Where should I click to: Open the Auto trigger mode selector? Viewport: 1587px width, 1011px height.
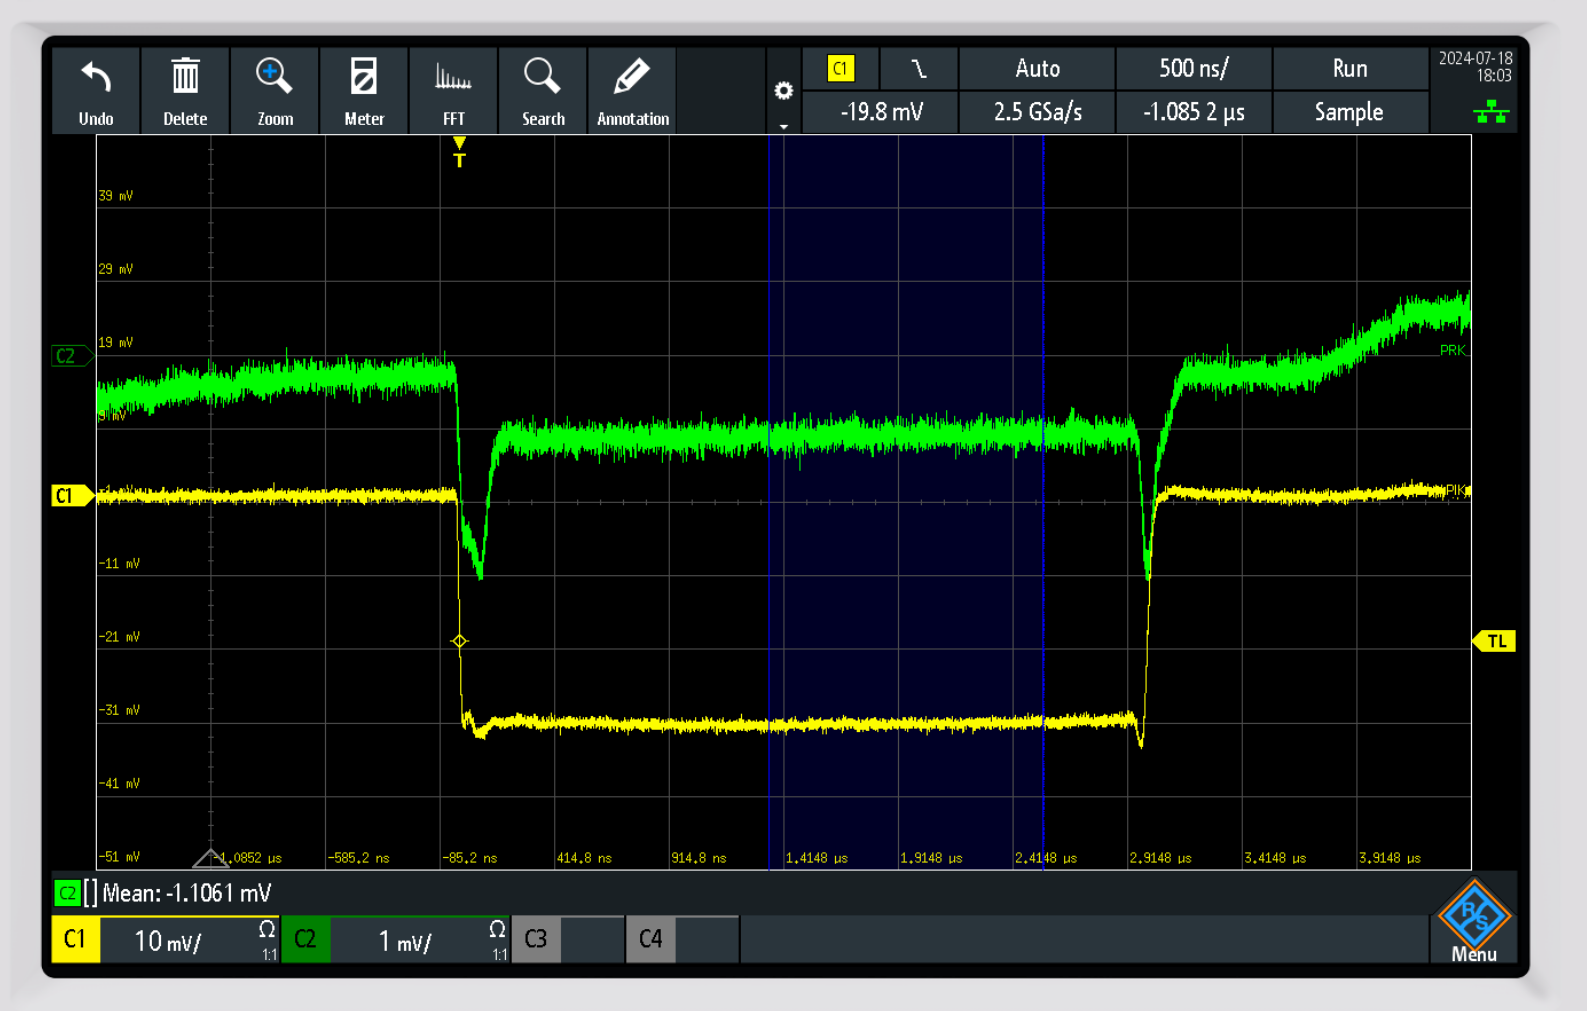tap(1037, 69)
